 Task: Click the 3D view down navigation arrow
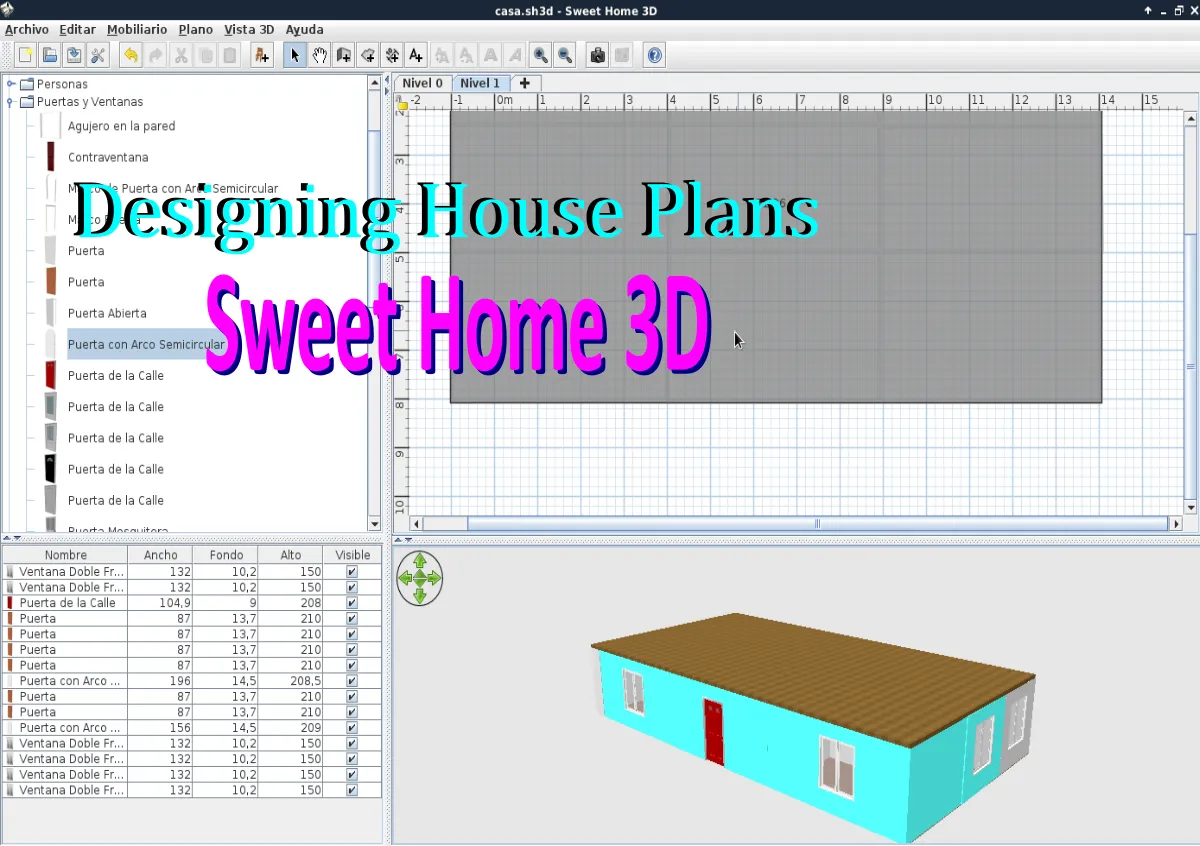pos(420,595)
